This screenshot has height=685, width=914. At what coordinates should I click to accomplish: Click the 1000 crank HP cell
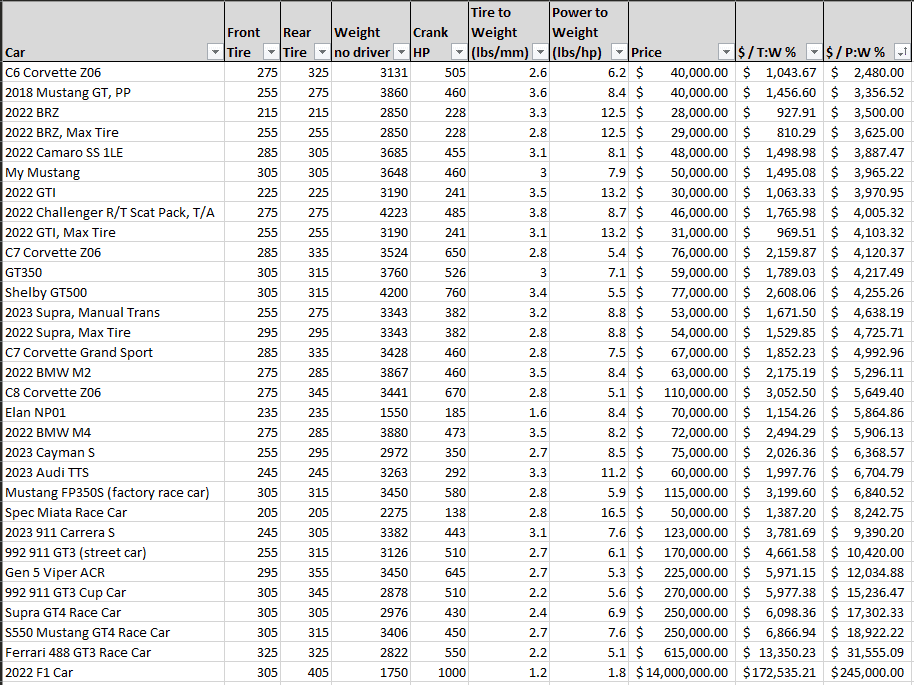[x=440, y=673]
